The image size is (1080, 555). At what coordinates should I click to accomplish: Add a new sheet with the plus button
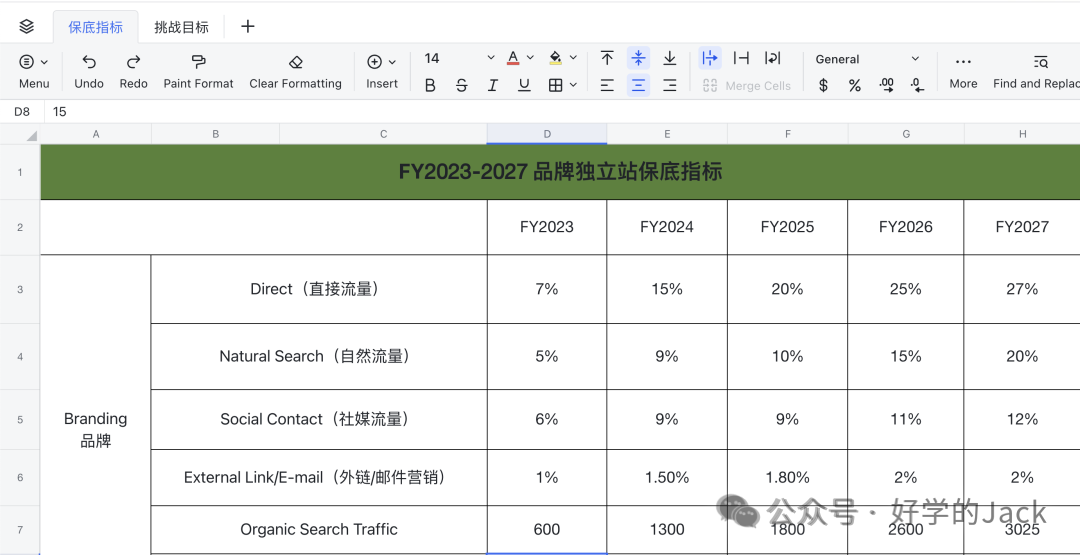point(248,27)
